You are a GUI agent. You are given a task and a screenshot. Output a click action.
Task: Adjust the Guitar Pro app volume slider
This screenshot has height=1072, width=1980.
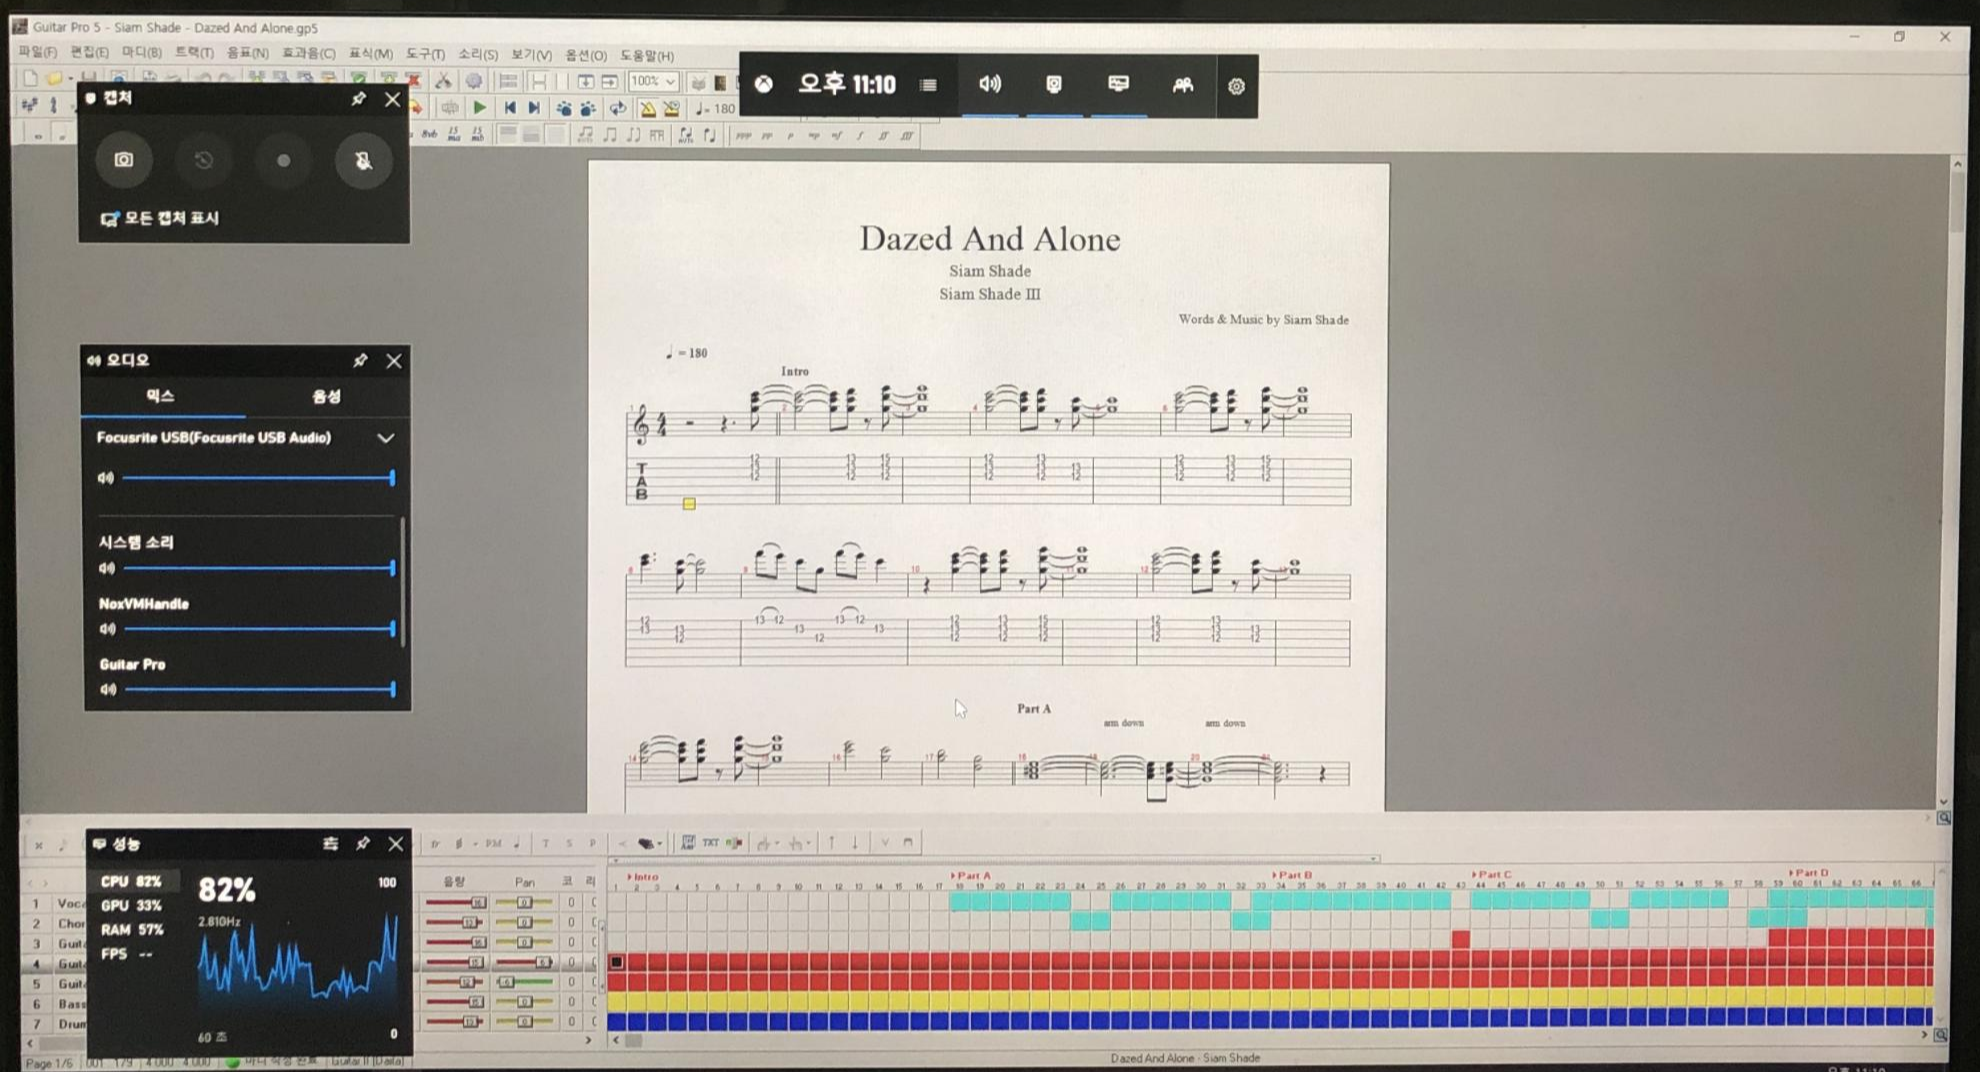258,689
